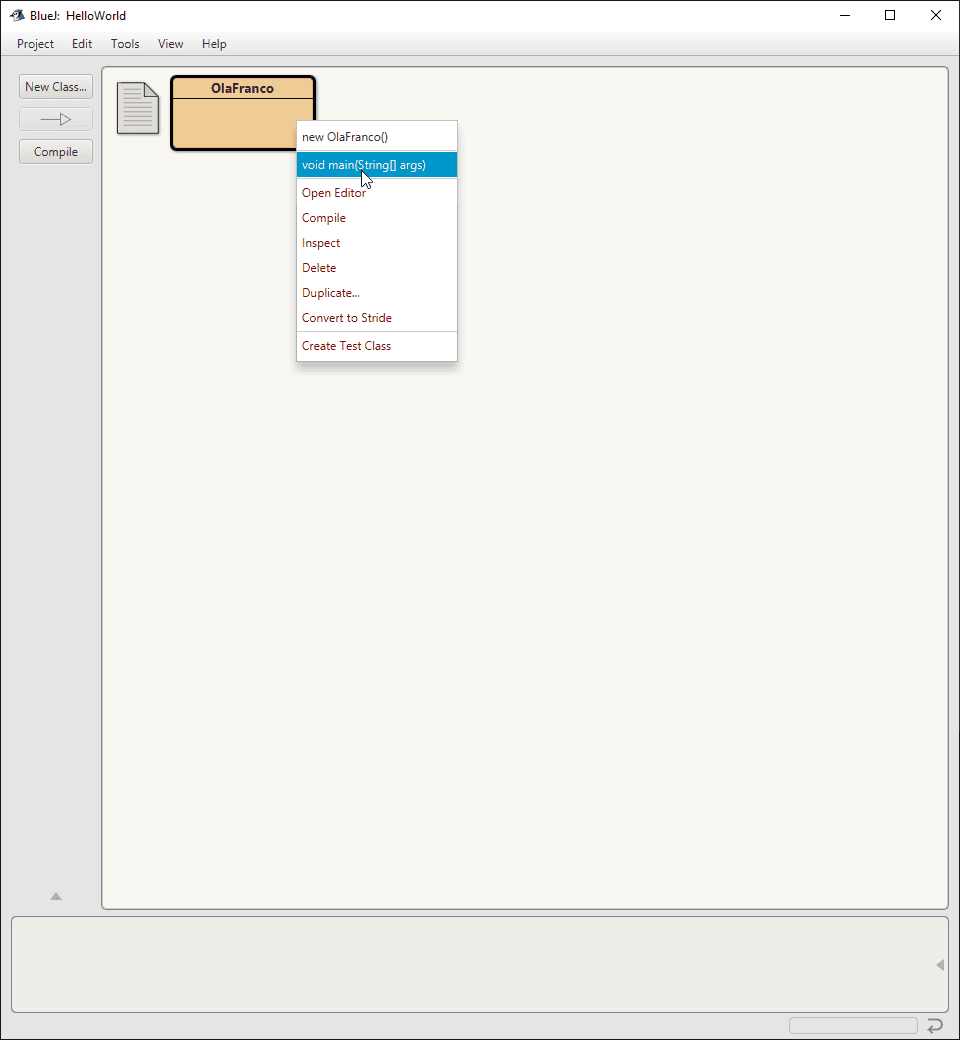
Task: Expand the side panel triangle at right
Action: click(939, 965)
